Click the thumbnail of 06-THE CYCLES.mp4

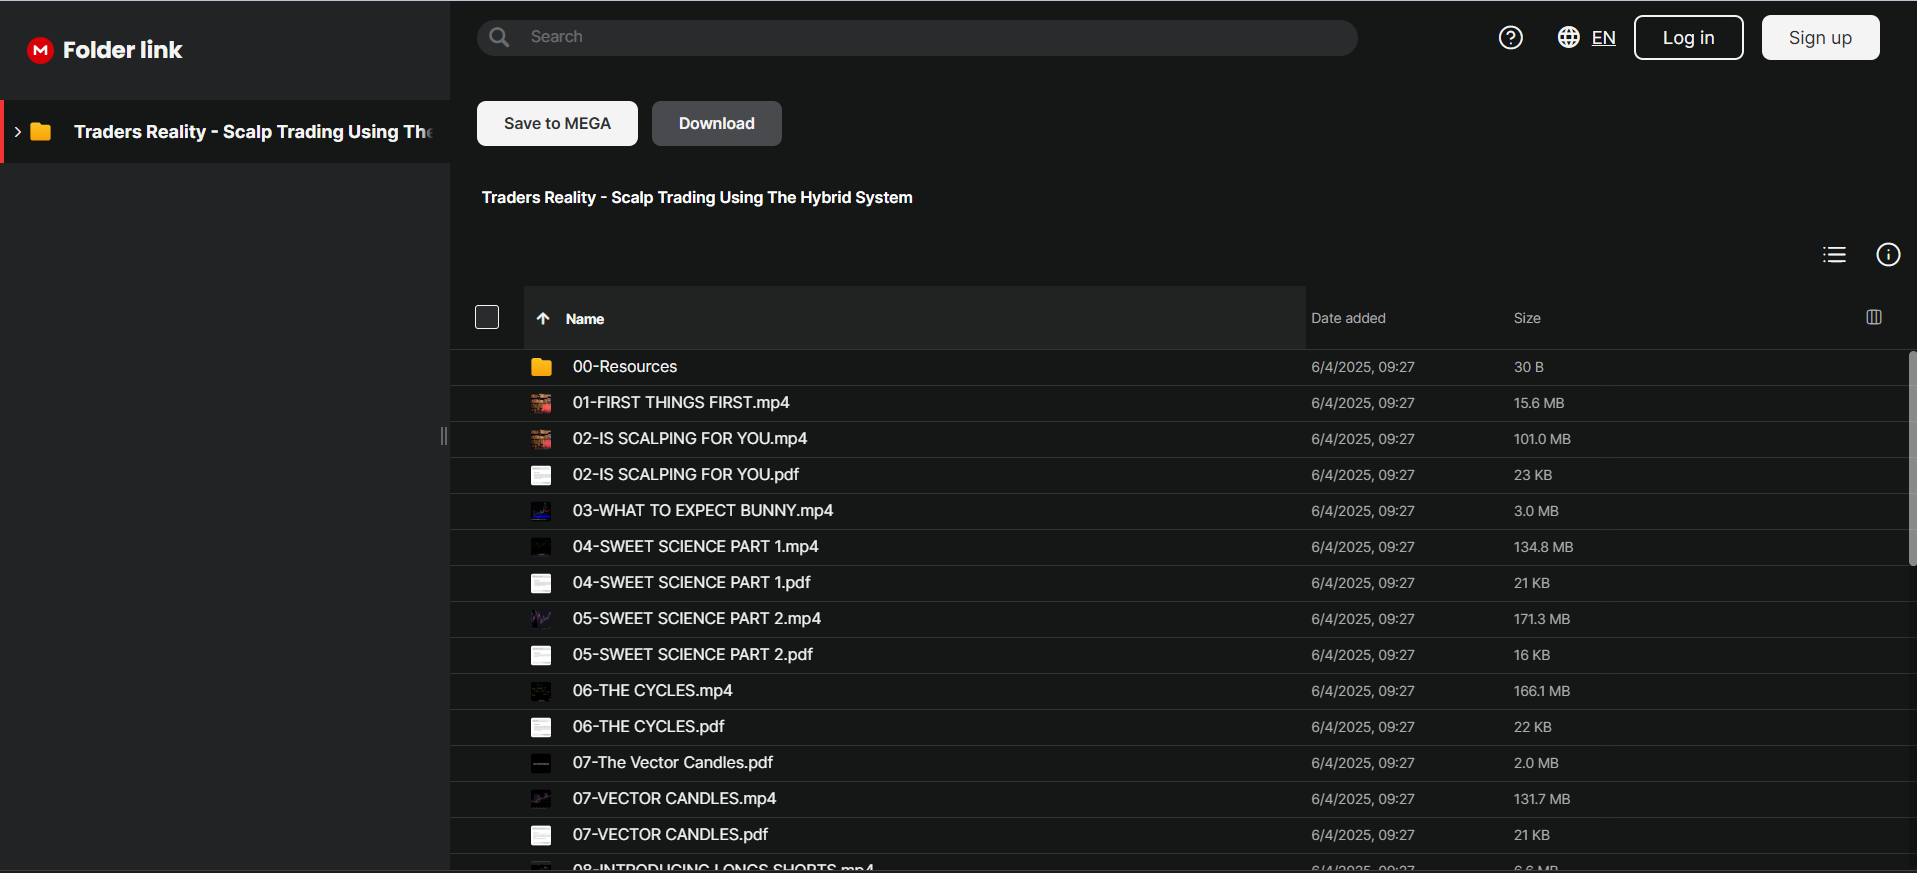[541, 691]
